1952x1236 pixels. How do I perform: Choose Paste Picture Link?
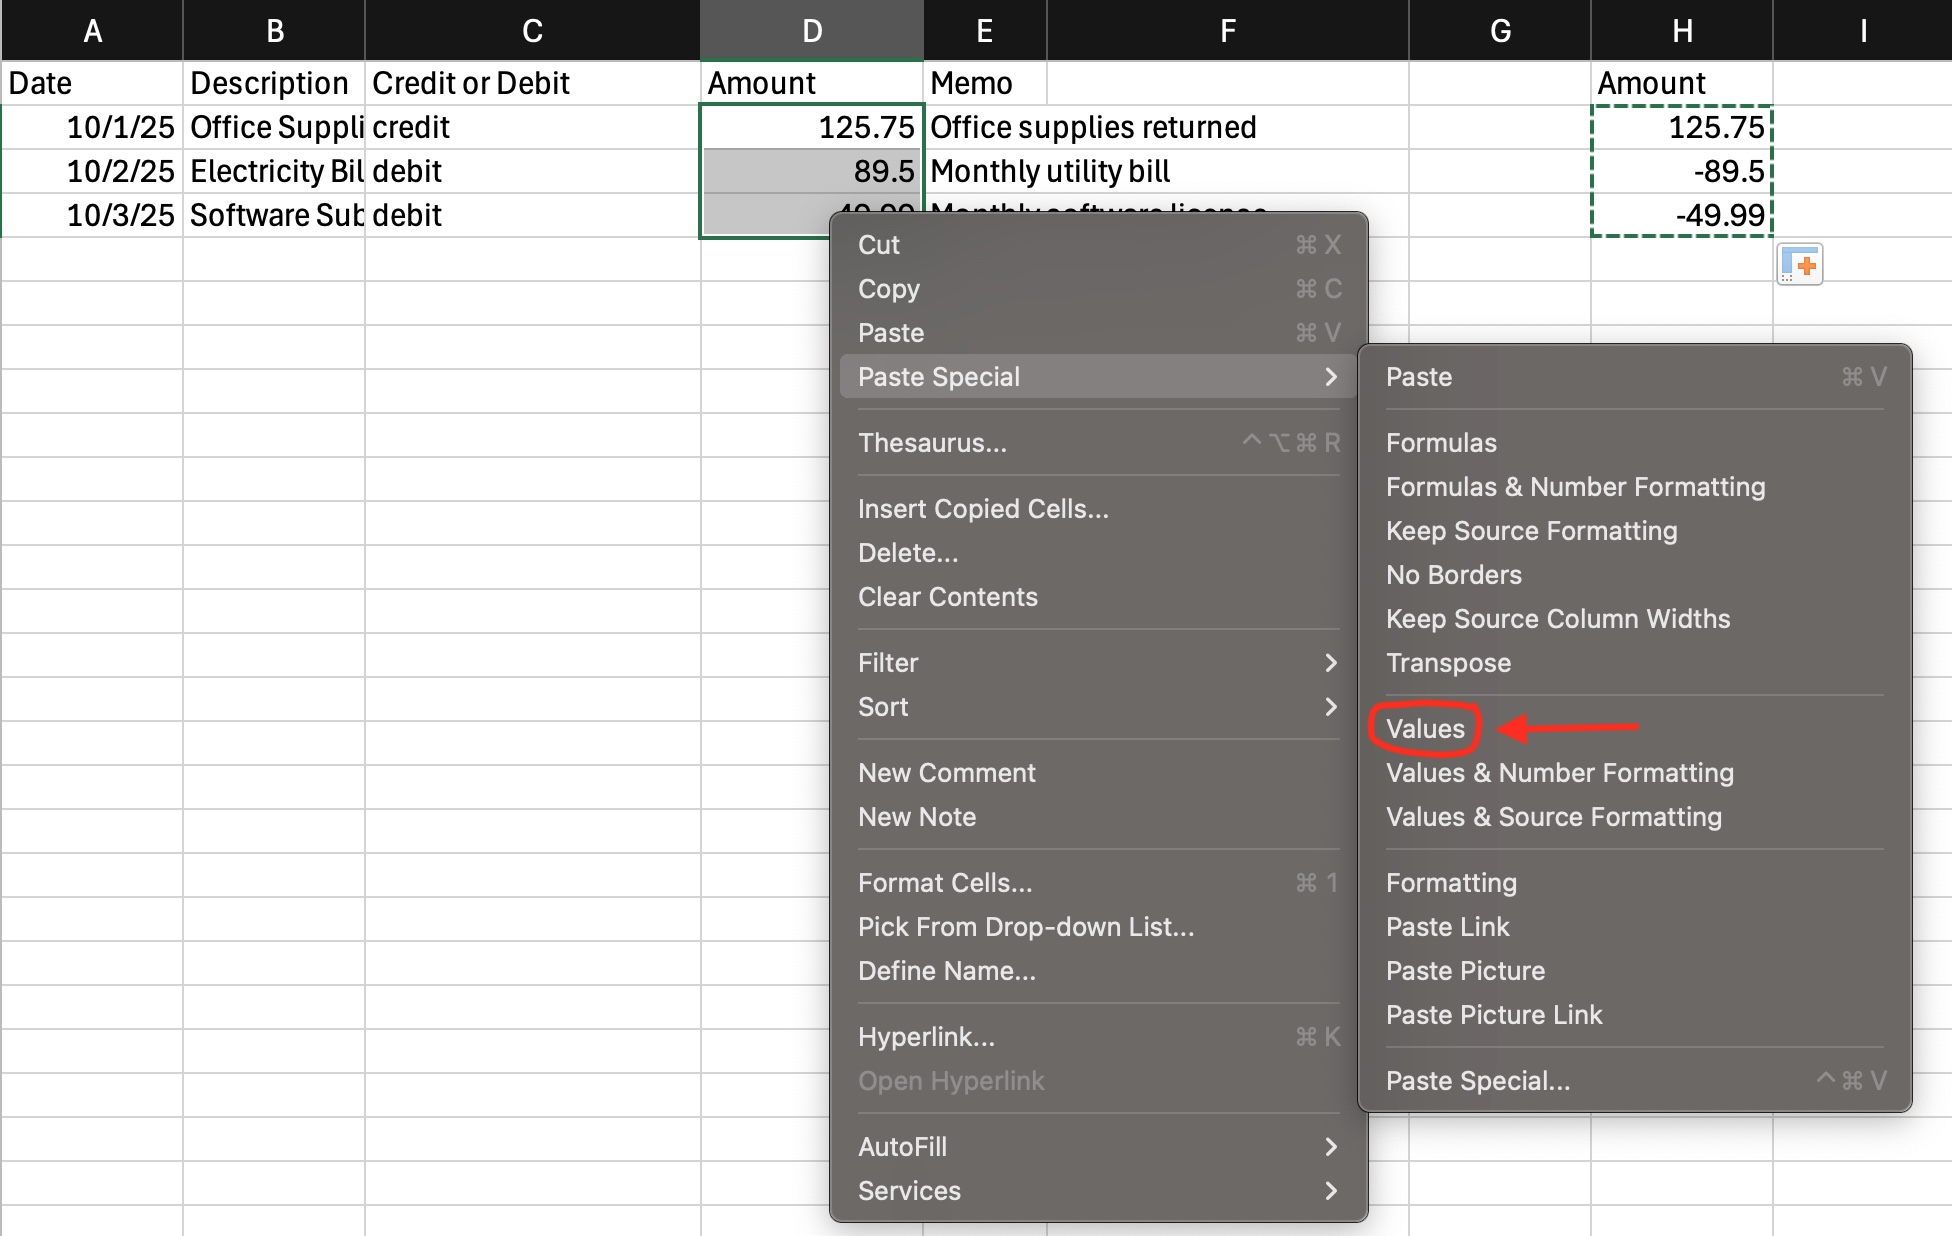(x=1635, y=1015)
